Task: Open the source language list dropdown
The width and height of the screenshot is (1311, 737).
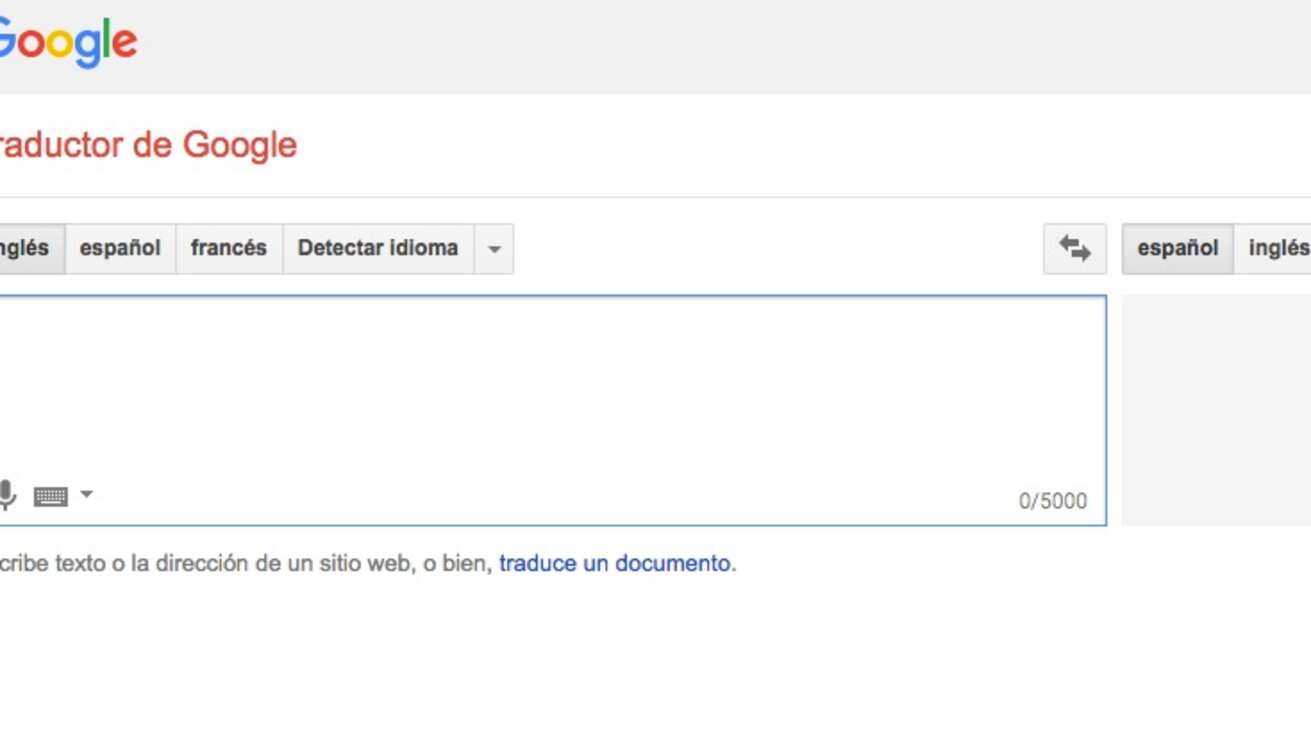Action: pyautogui.click(x=494, y=249)
